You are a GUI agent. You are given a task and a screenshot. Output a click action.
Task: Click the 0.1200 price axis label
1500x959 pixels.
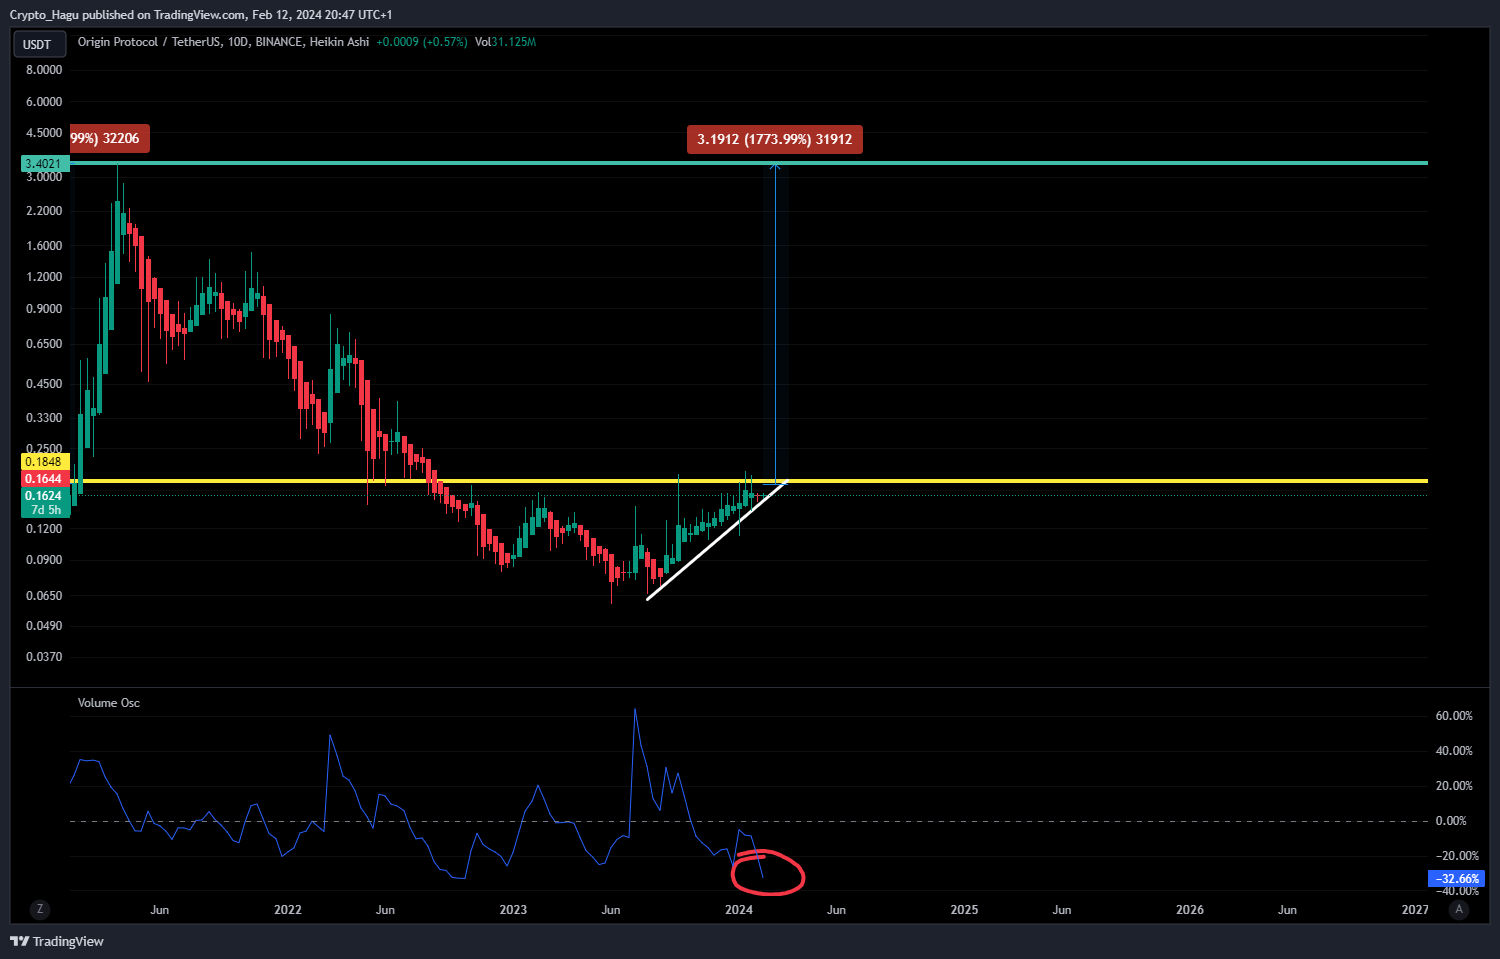click(x=44, y=529)
